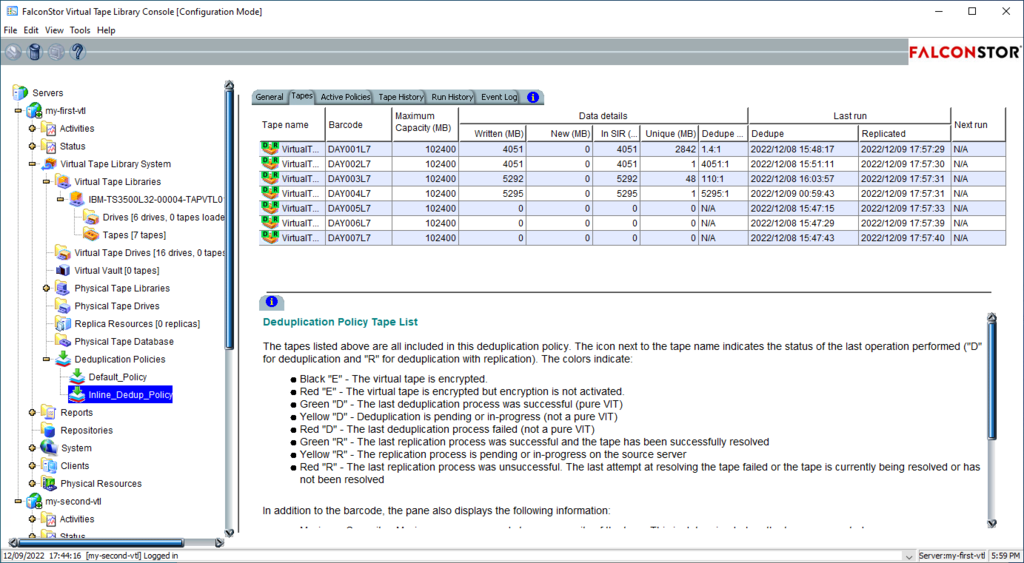Viewport: 1024px width, 563px height.
Task: Open help via question mark toolbar icon
Action: (x=78, y=52)
